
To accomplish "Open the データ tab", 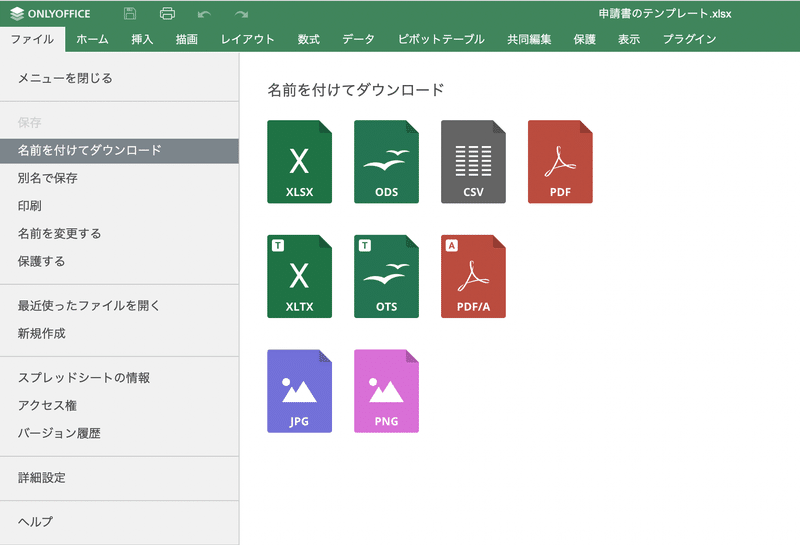I will pyautogui.click(x=358, y=39).
